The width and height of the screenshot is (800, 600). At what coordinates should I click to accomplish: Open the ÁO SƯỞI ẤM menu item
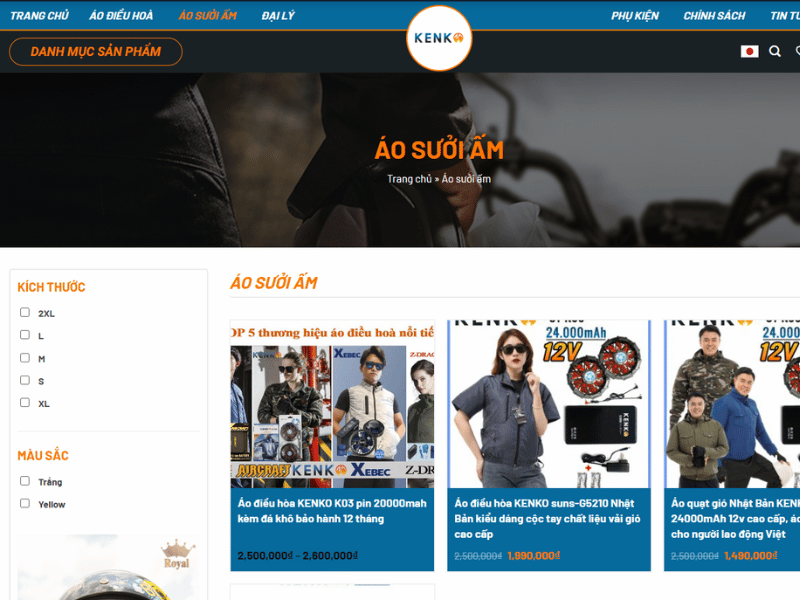coord(208,15)
